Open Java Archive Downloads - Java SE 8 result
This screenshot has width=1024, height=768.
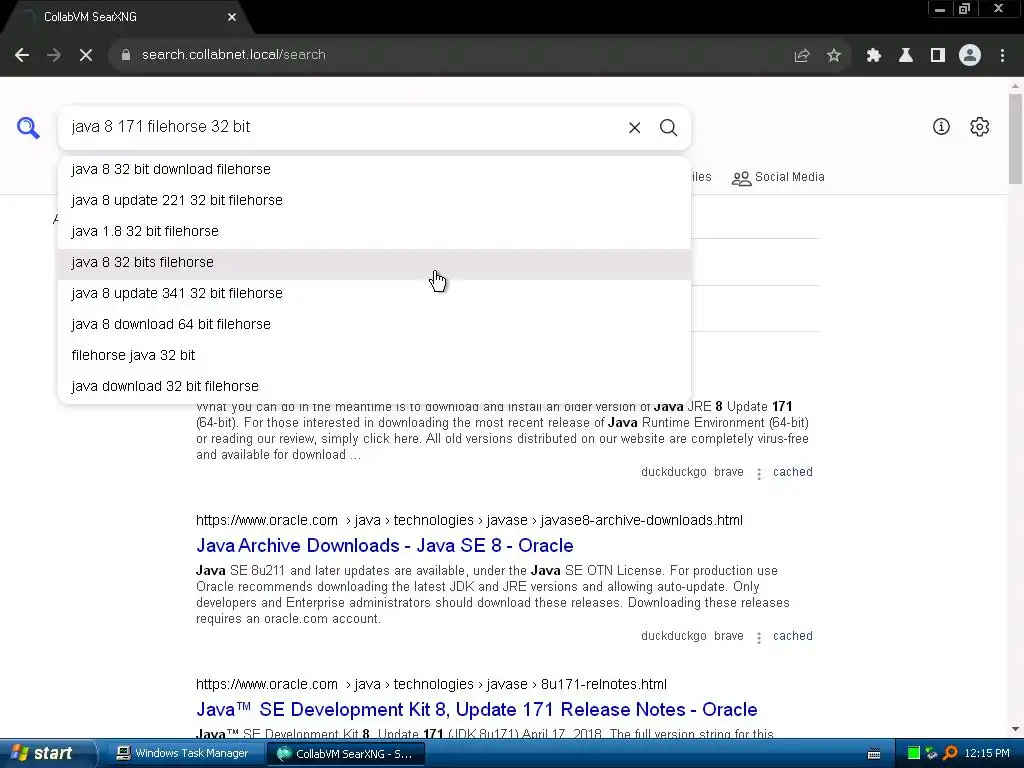click(x=385, y=545)
